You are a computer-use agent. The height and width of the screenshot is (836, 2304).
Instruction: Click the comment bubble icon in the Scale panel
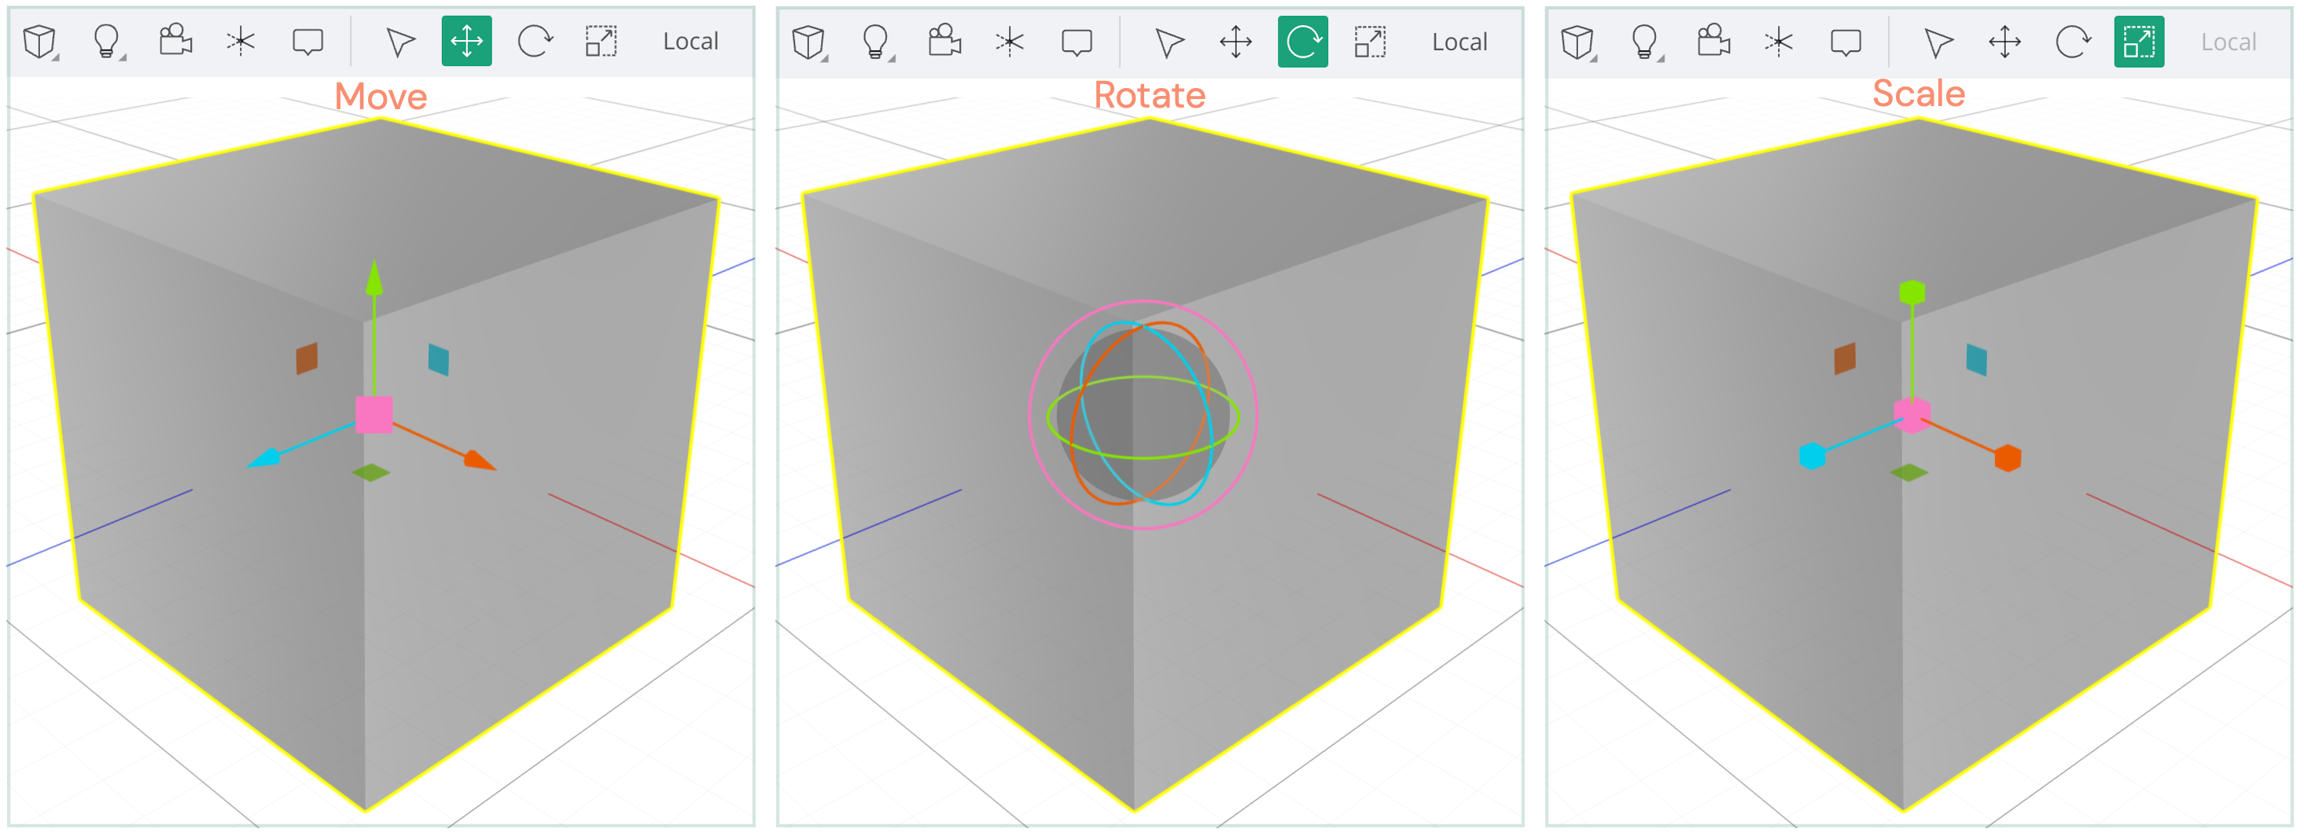point(1845,42)
